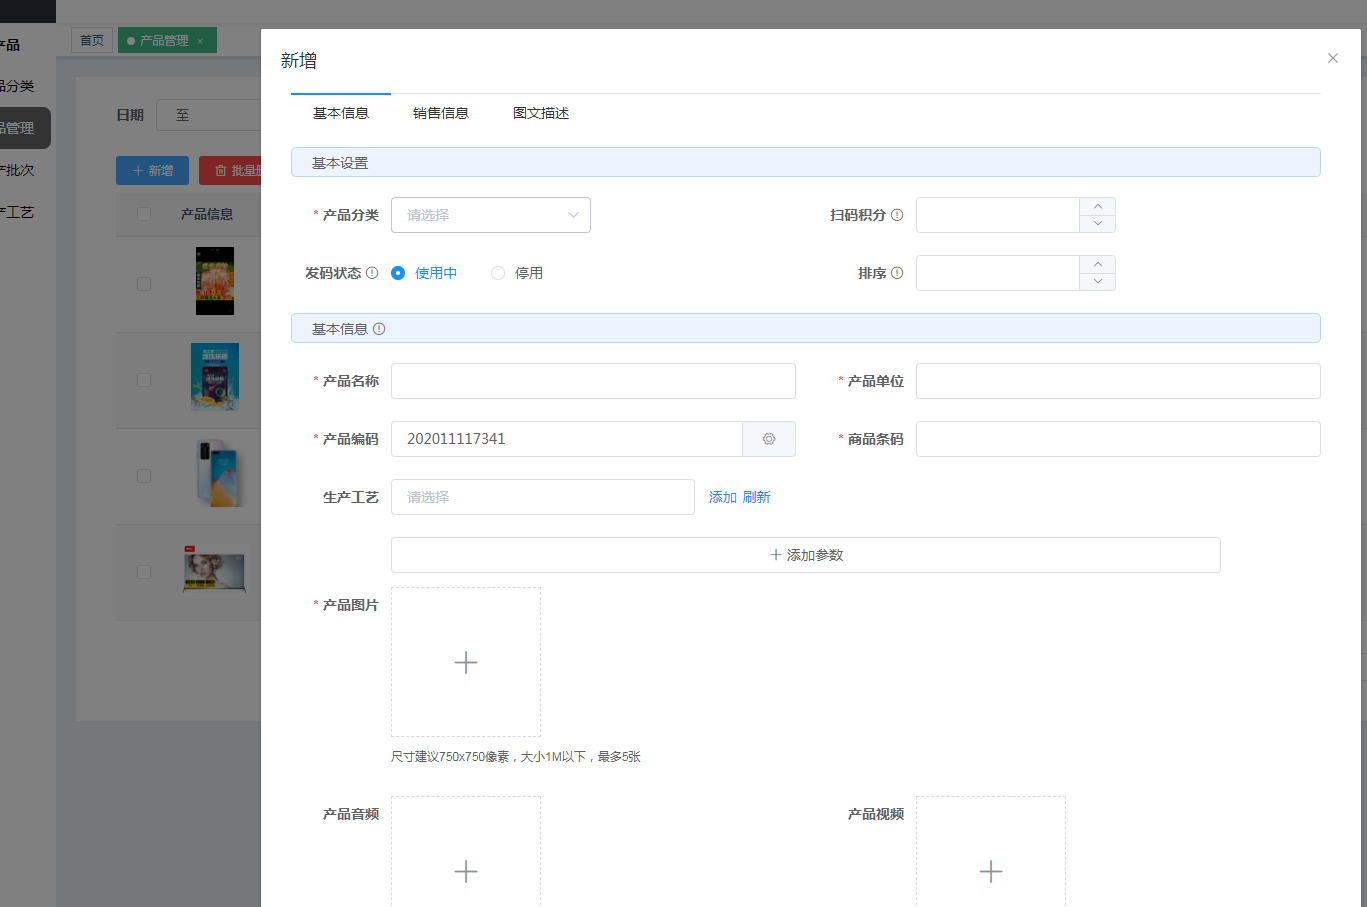The image size is (1367, 907).
Task: Click the blue 新增 button
Action: tap(152, 170)
